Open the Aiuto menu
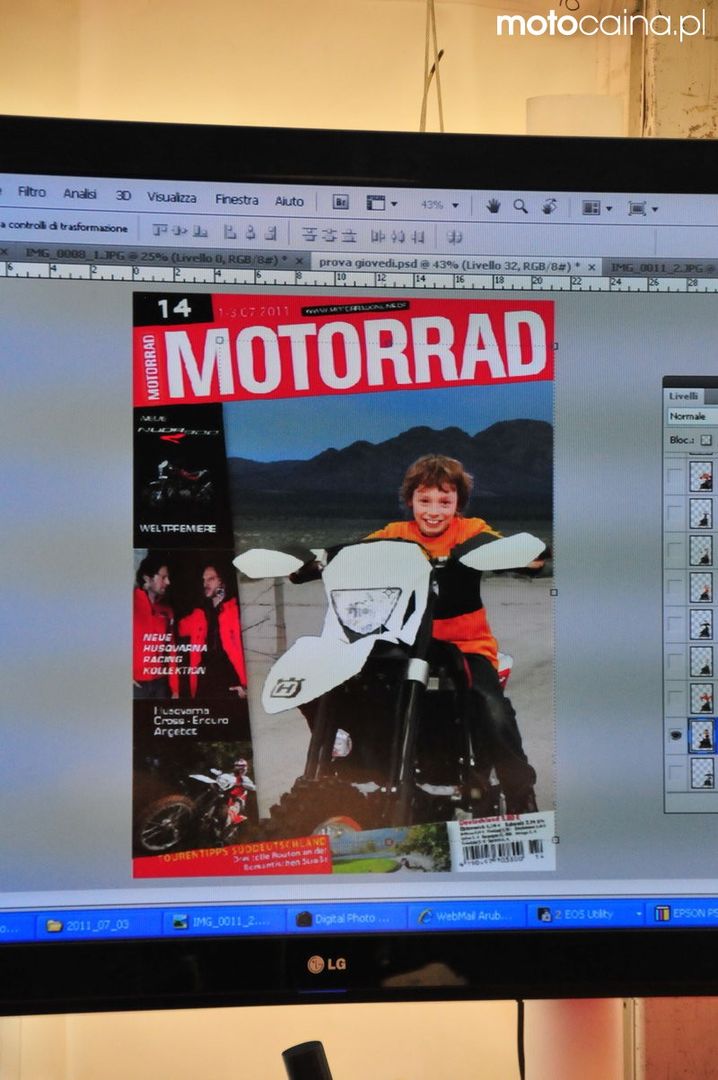 [x=289, y=201]
